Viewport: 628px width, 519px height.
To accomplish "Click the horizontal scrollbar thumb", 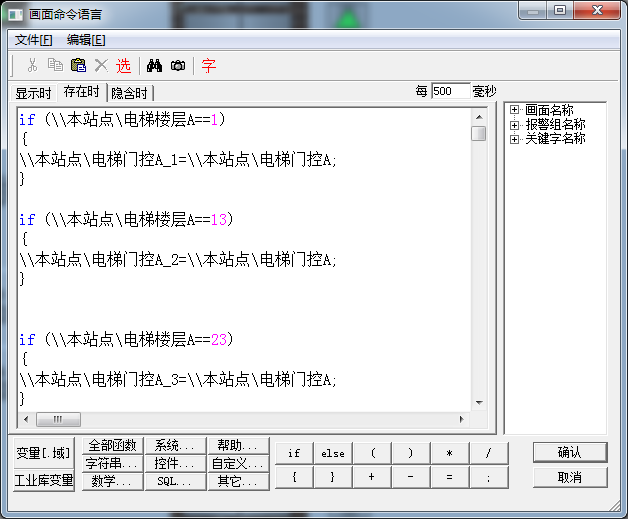I will pos(58,419).
